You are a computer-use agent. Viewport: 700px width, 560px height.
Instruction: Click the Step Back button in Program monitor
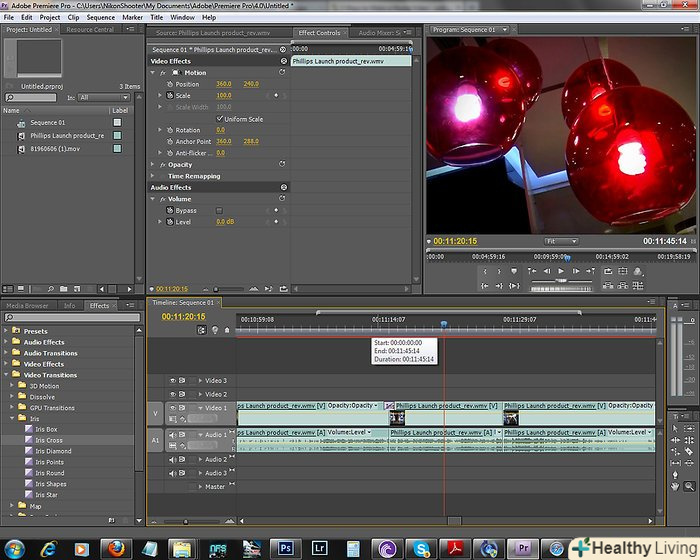546,271
